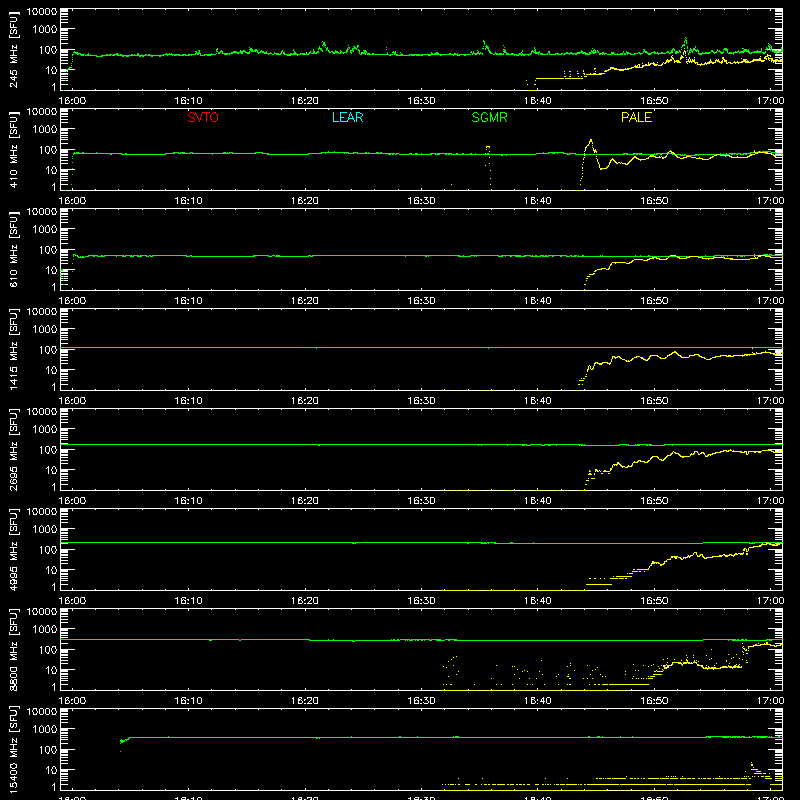The height and width of the screenshot is (800, 800).
Task: Select the 1415 MHz [SFU] axis title
Action: [14, 349]
